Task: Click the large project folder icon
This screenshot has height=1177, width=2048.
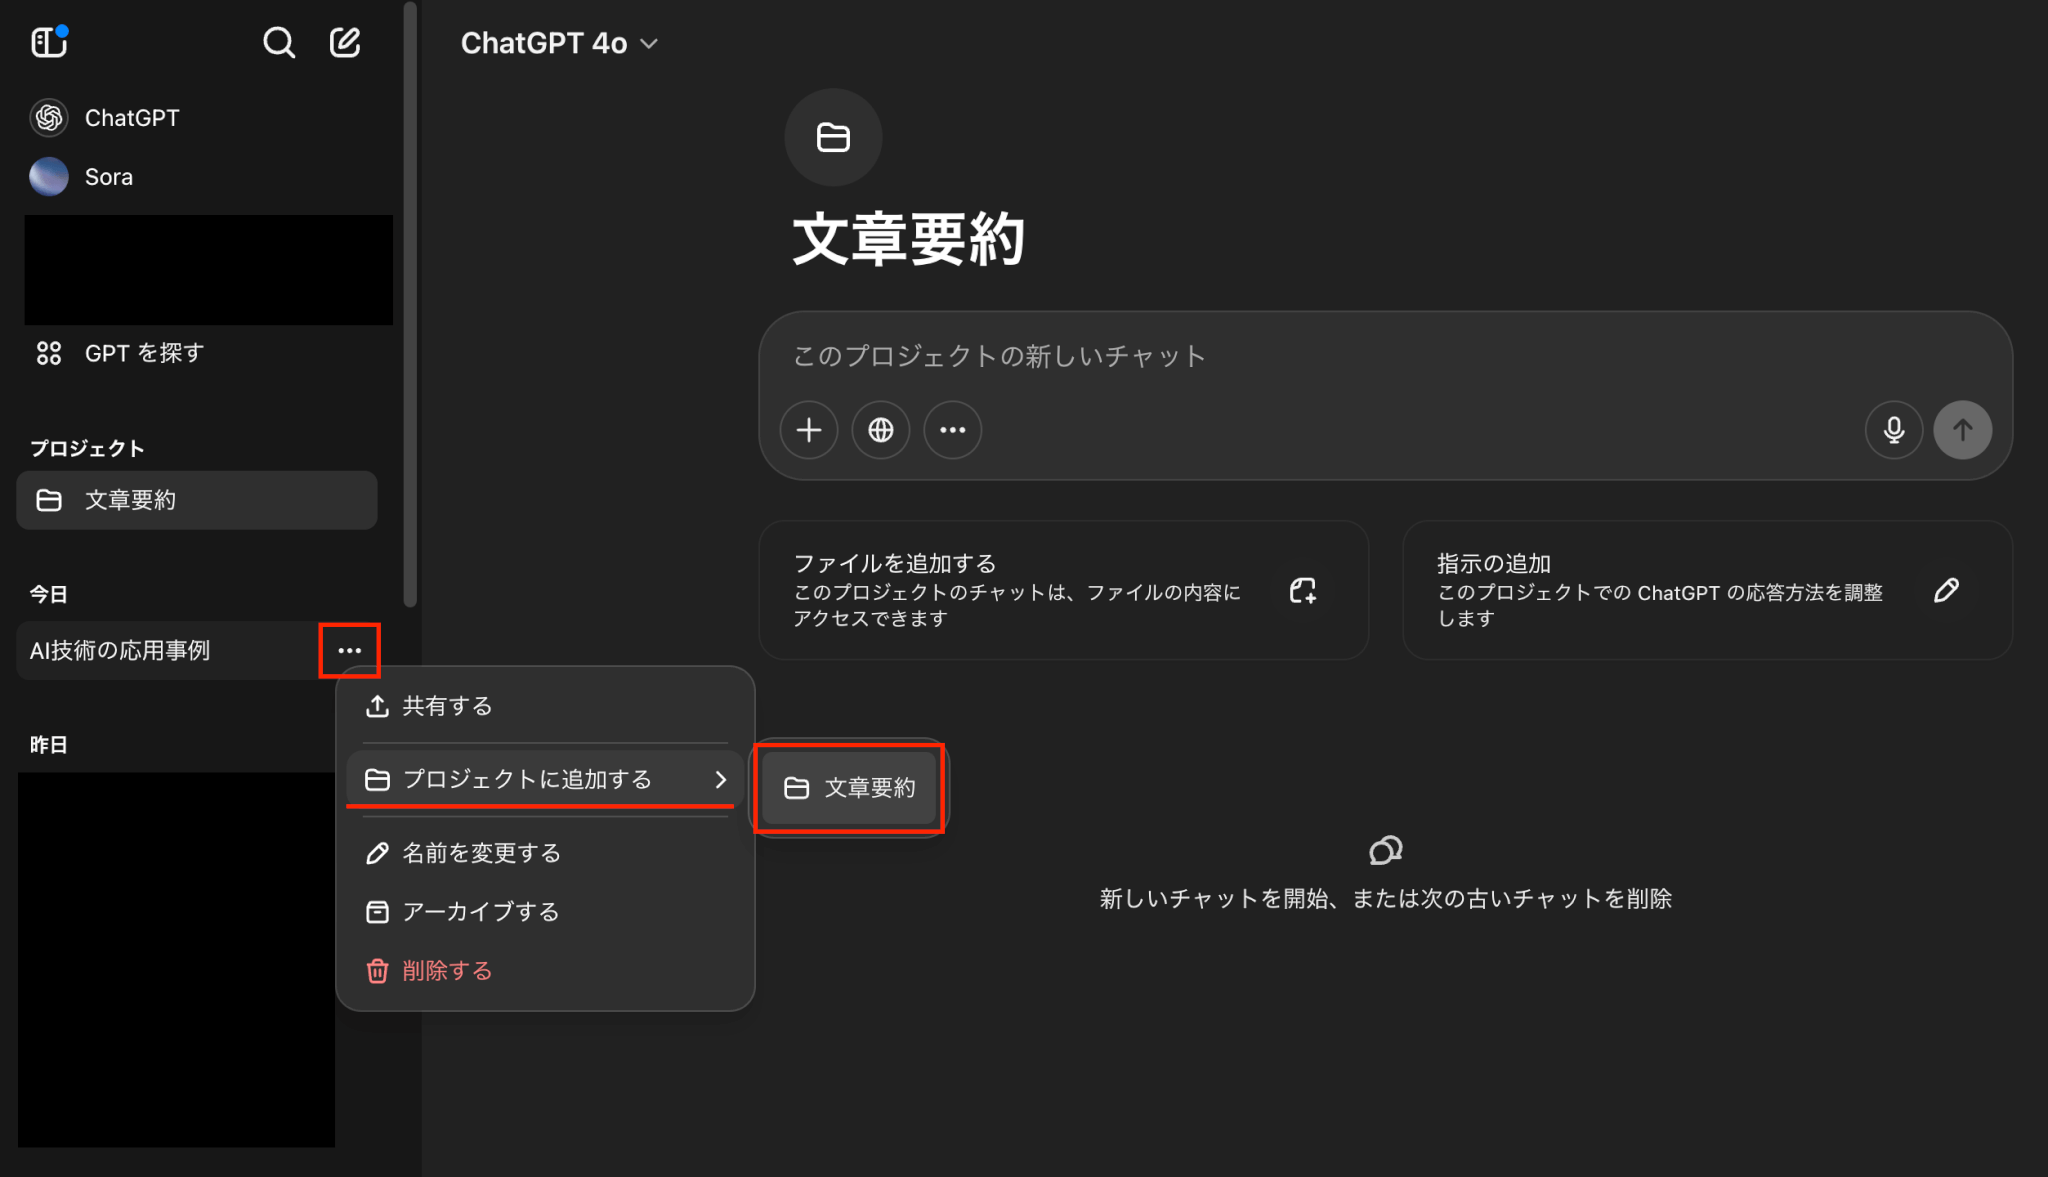Action: (x=833, y=137)
